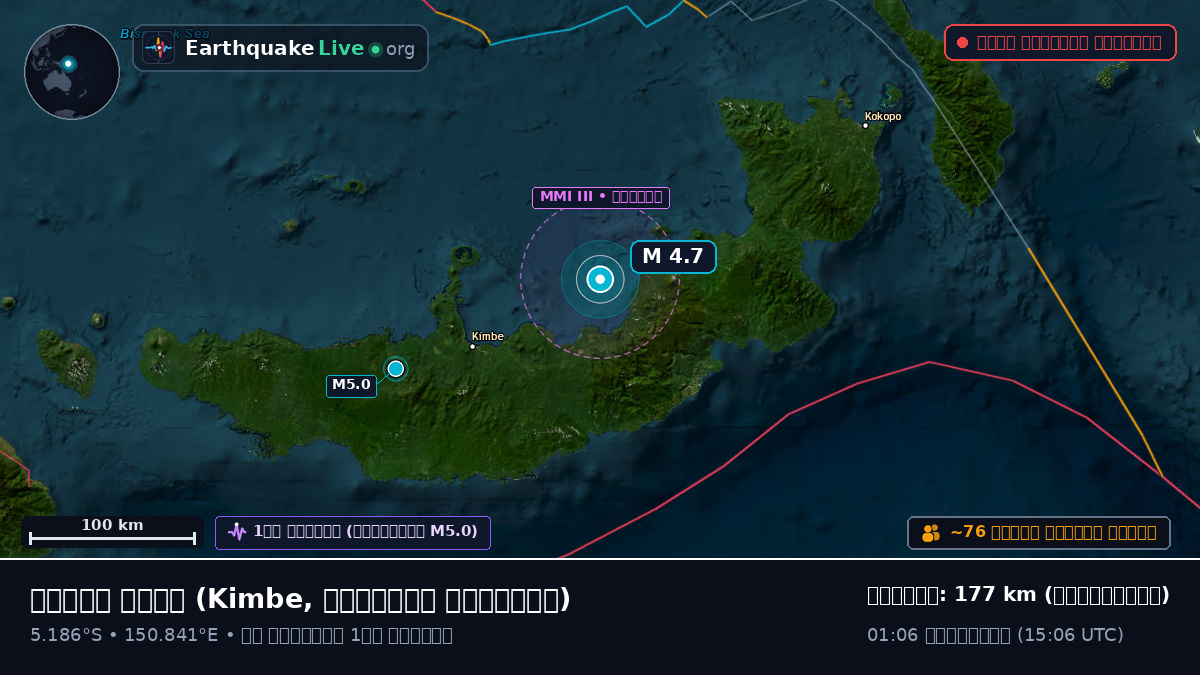Click the red alert badge at top right
Screen dimensions: 1200x675
pyautogui.click(x=1060, y=43)
